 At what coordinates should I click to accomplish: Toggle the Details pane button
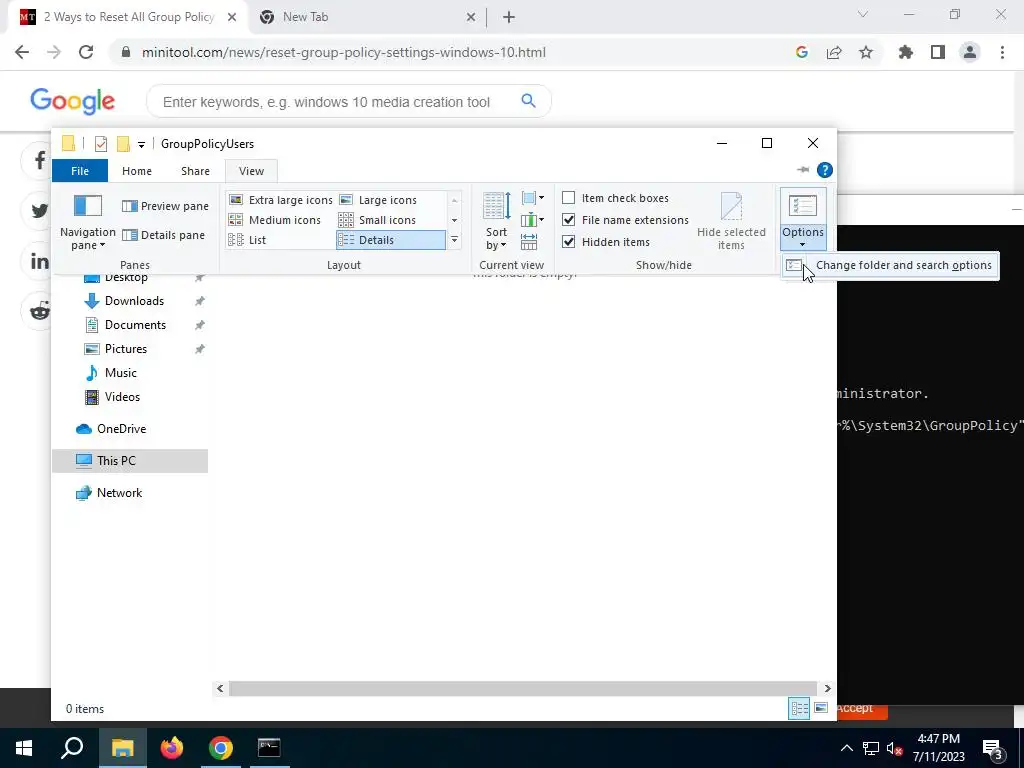click(x=163, y=235)
